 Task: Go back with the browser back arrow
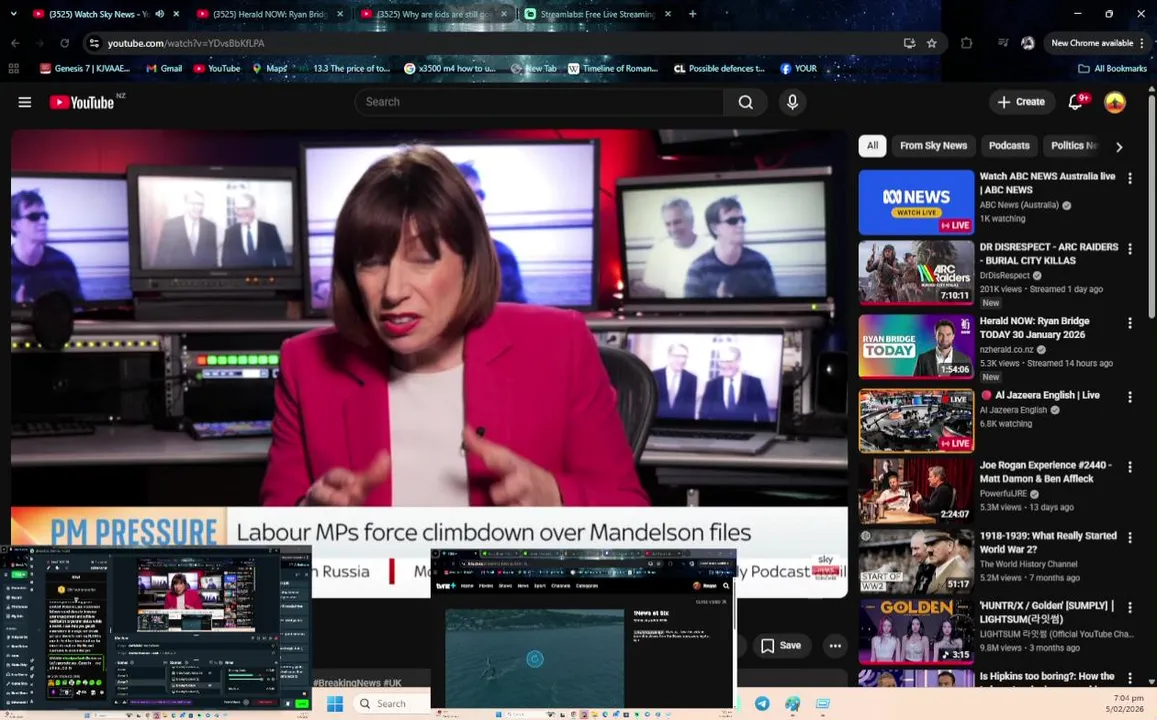point(15,43)
